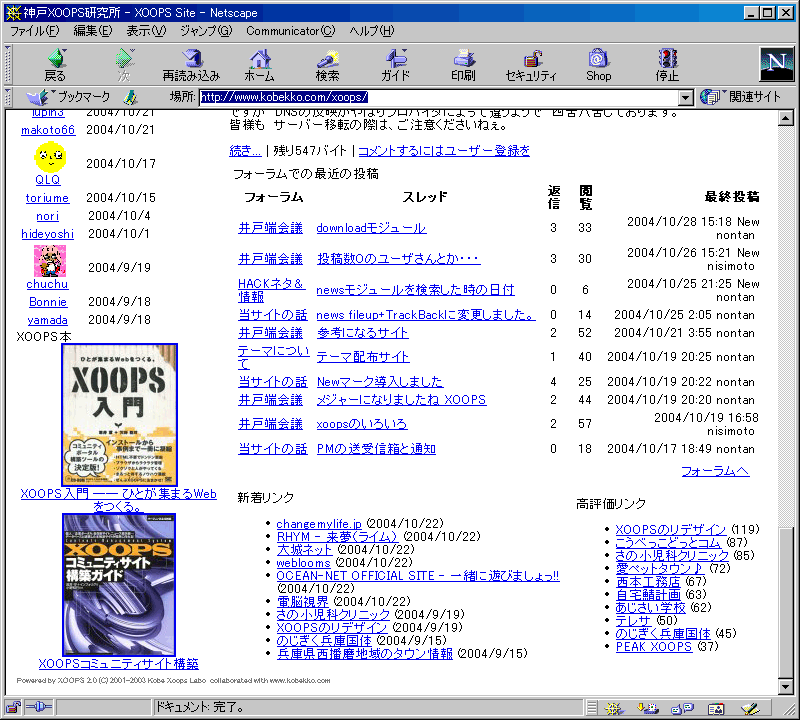Collapse the location toolbar handle
The width and height of the screenshot is (800, 720).
coord(8,97)
